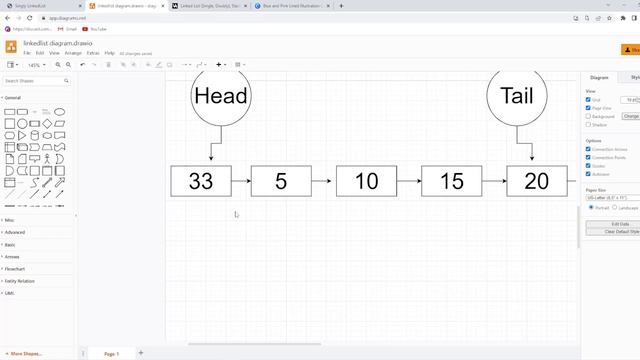
Task: Select the curved S connector shape
Action: pyautogui.click(x=35, y=182)
